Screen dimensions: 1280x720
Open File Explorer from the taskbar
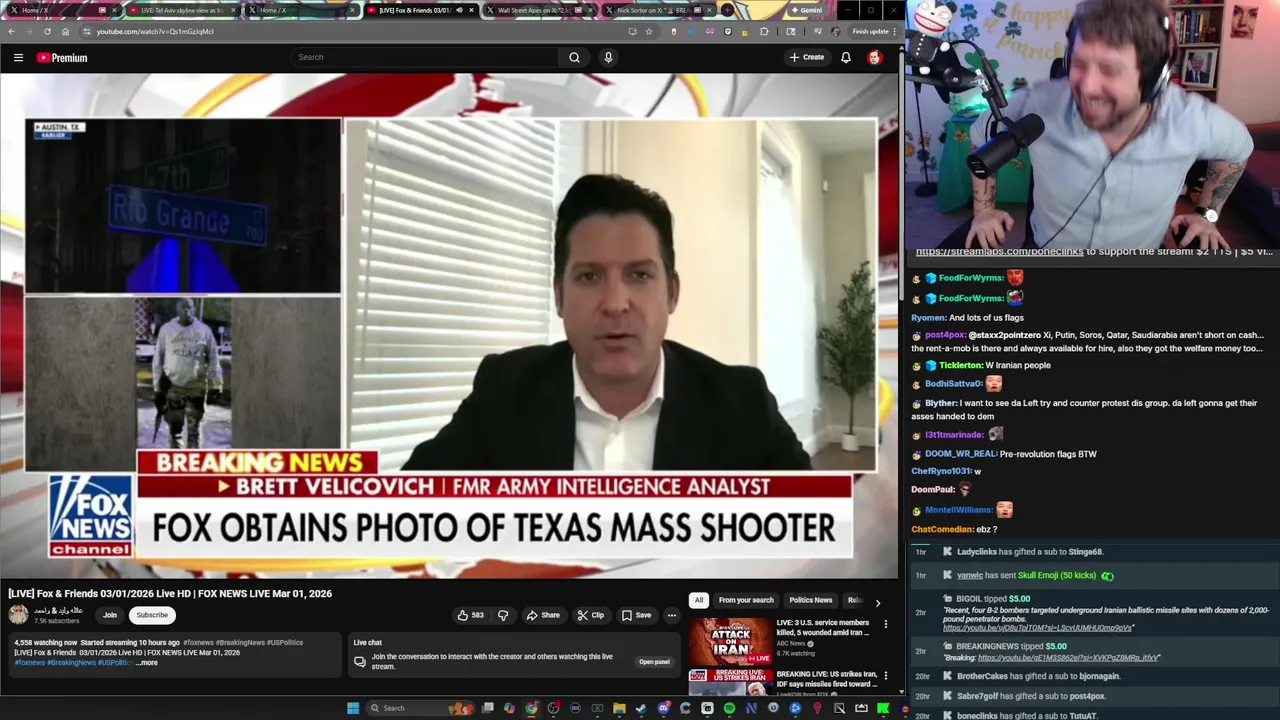(619, 708)
